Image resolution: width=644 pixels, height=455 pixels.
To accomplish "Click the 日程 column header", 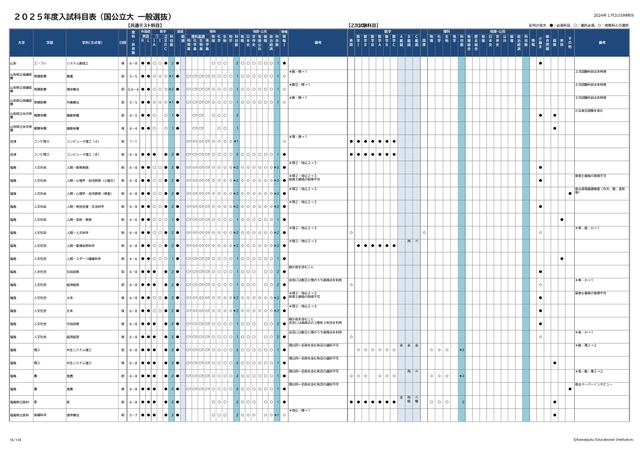I will (122, 43).
